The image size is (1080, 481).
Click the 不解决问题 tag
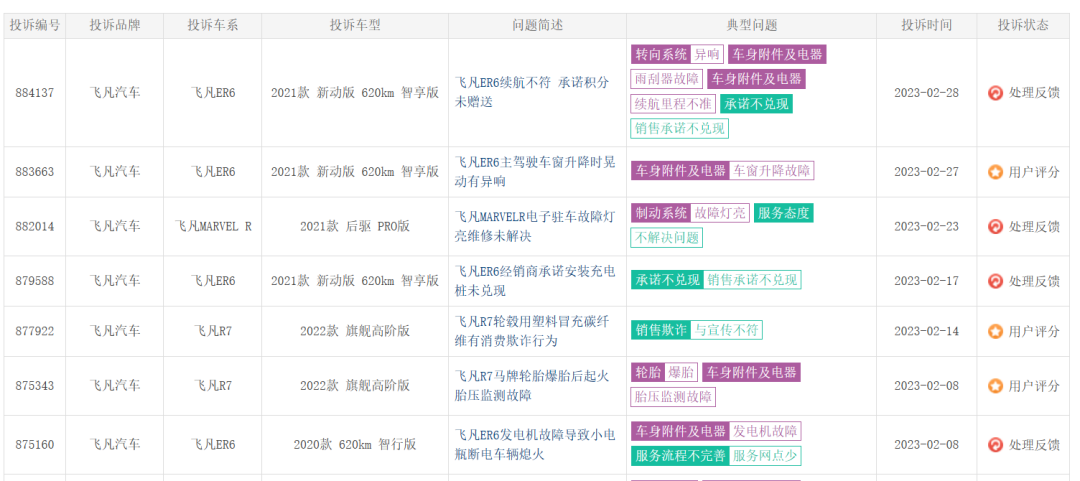tap(666, 238)
